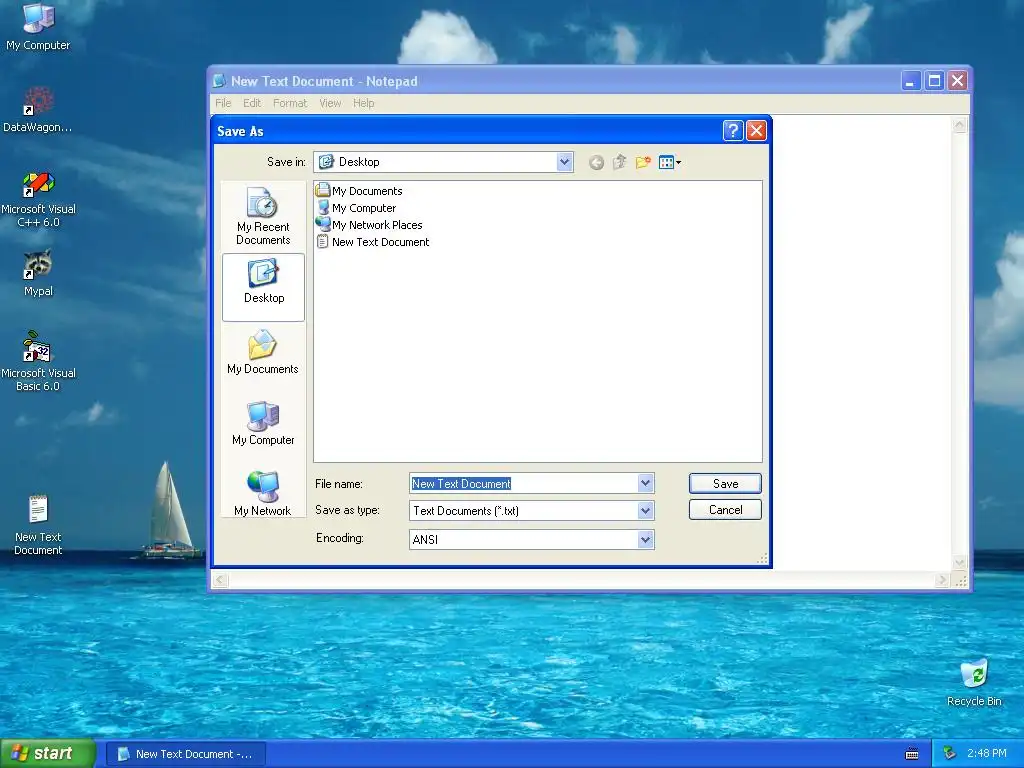Select Recycle Bin desktop icon
Viewport: 1024px width, 768px height.
point(974,682)
